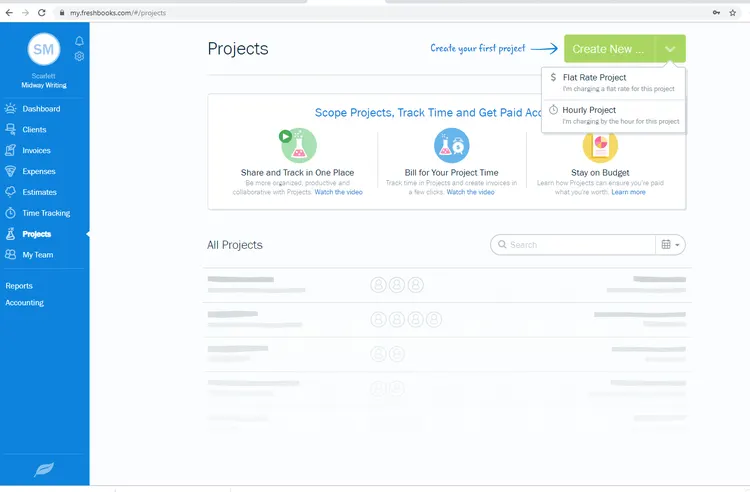The height and width of the screenshot is (492, 750).
Task: Click the dollar icon for Flat Rate
Action: point(553,77)
